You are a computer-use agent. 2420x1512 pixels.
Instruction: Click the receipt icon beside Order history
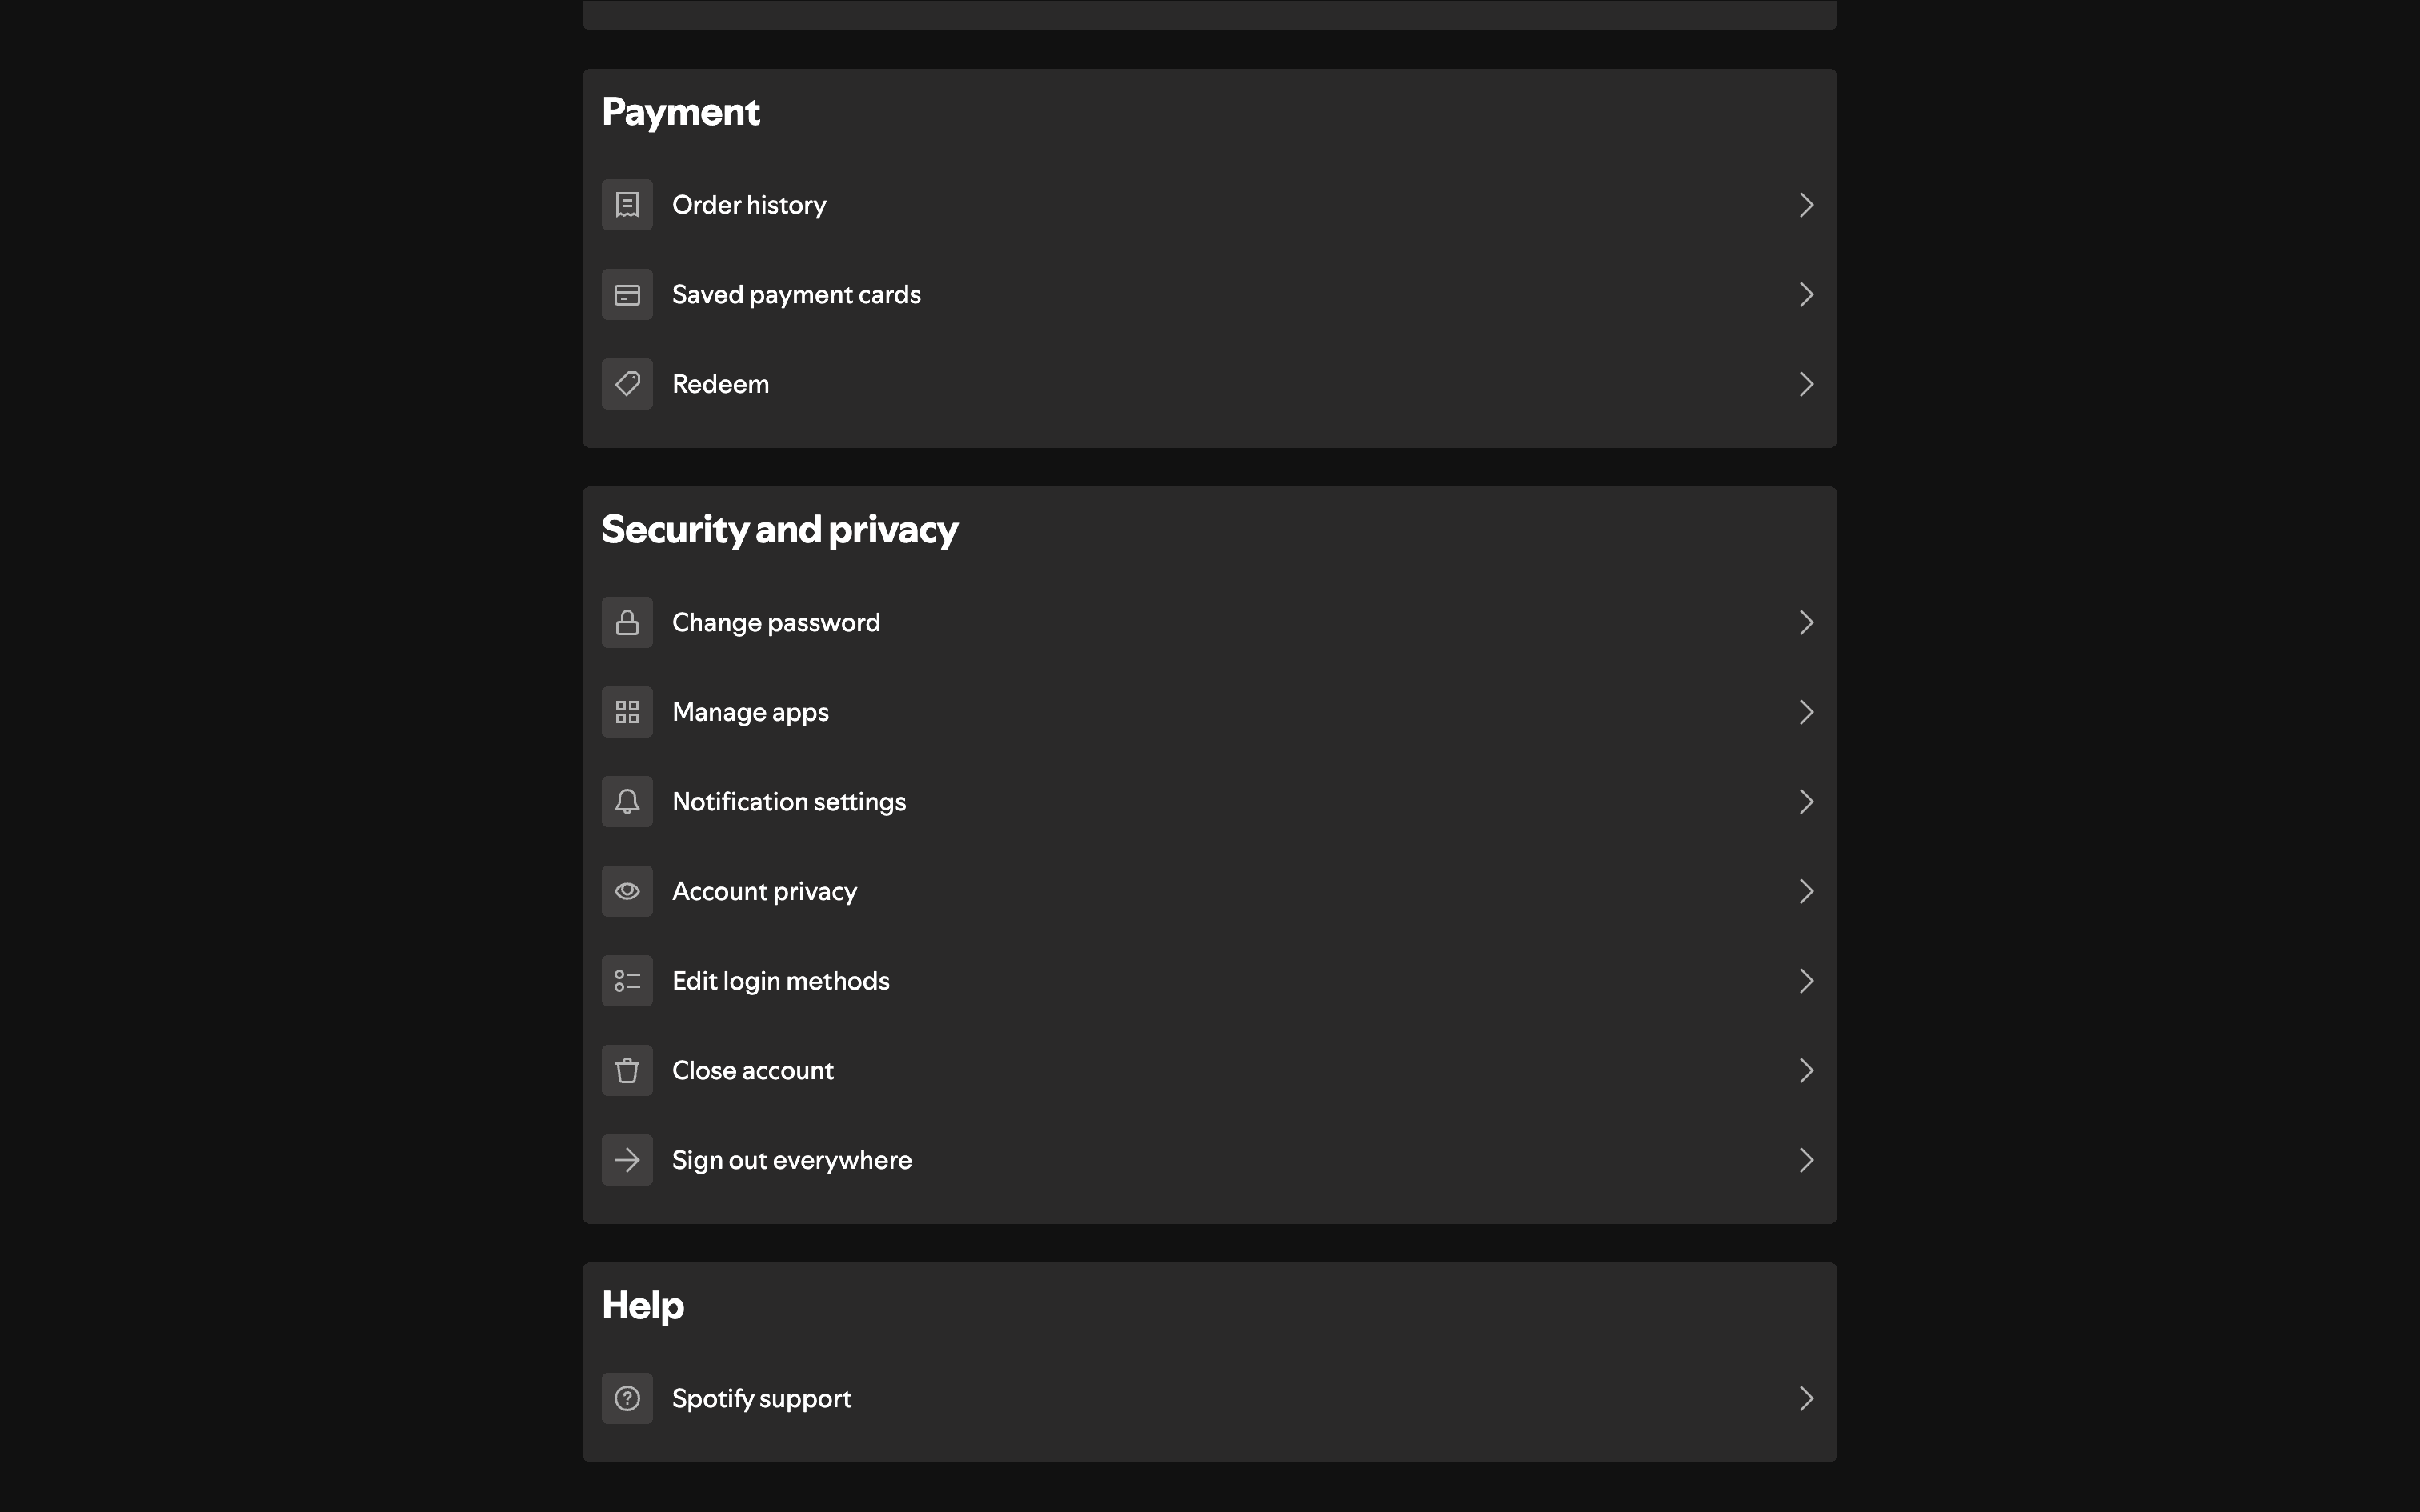[627, 205]
